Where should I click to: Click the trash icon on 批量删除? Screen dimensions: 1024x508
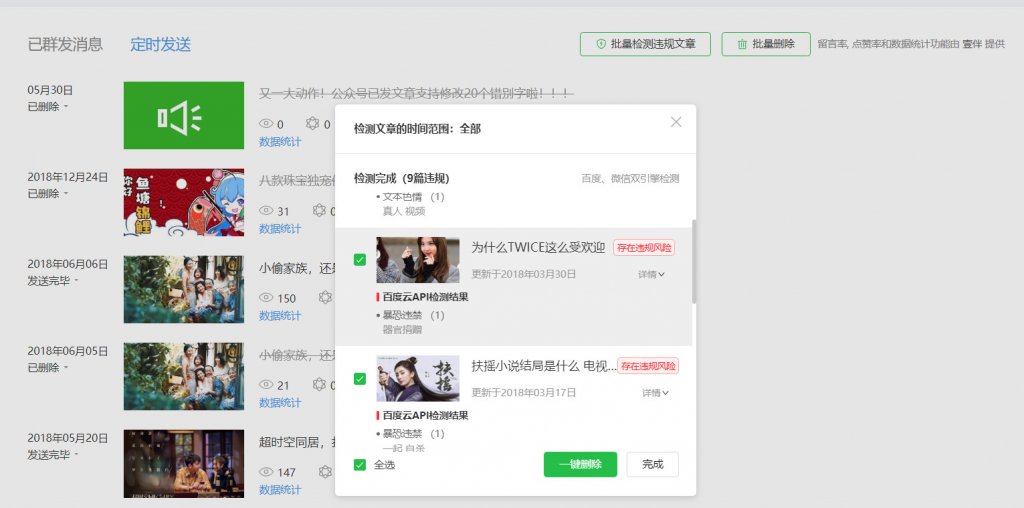[x=742, y=44]
